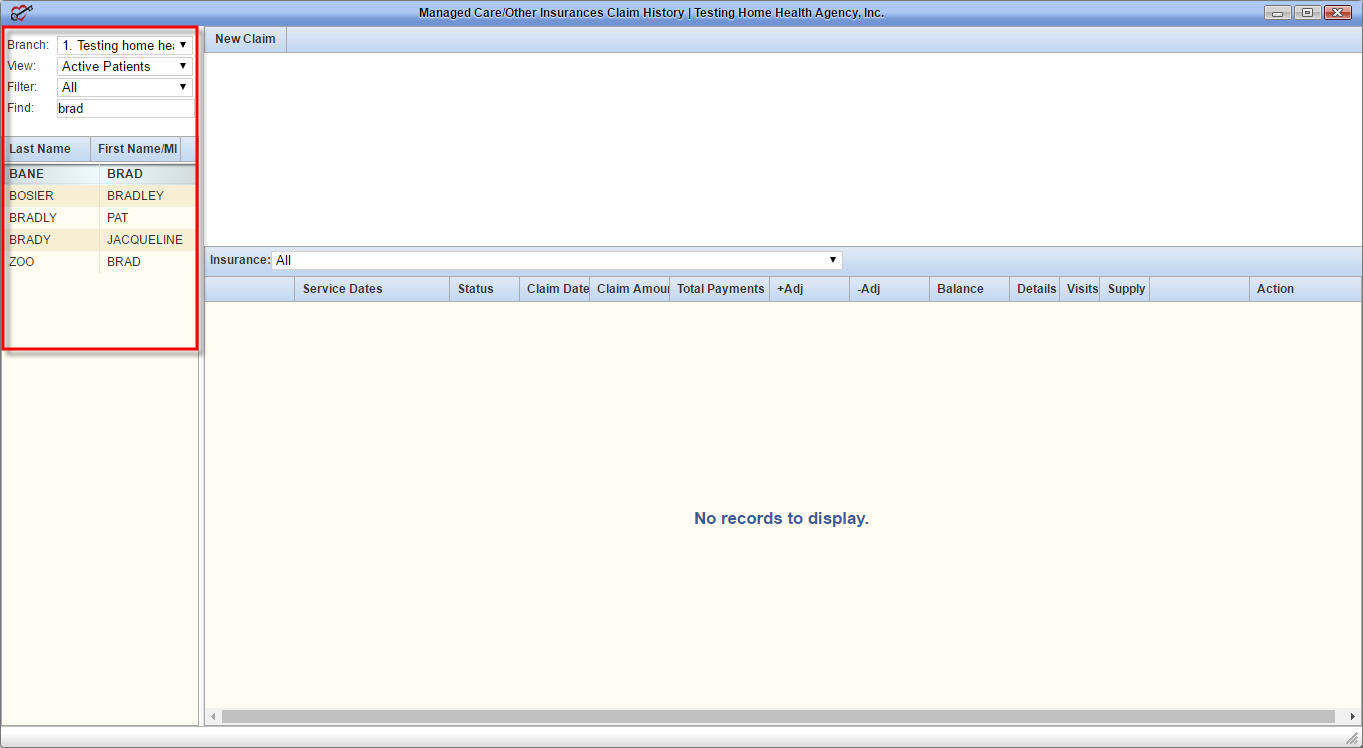Minimize the Claim History window
The height and width of the screenshot is (748, 1363).
pyautogui.click(x=1277, y=13)
